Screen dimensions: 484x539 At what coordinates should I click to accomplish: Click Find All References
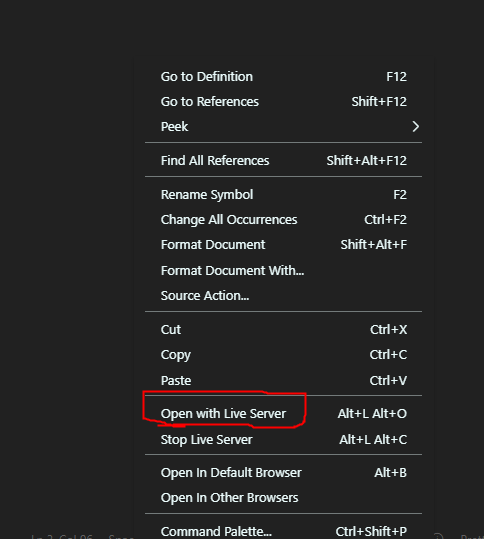coord(284,161)
